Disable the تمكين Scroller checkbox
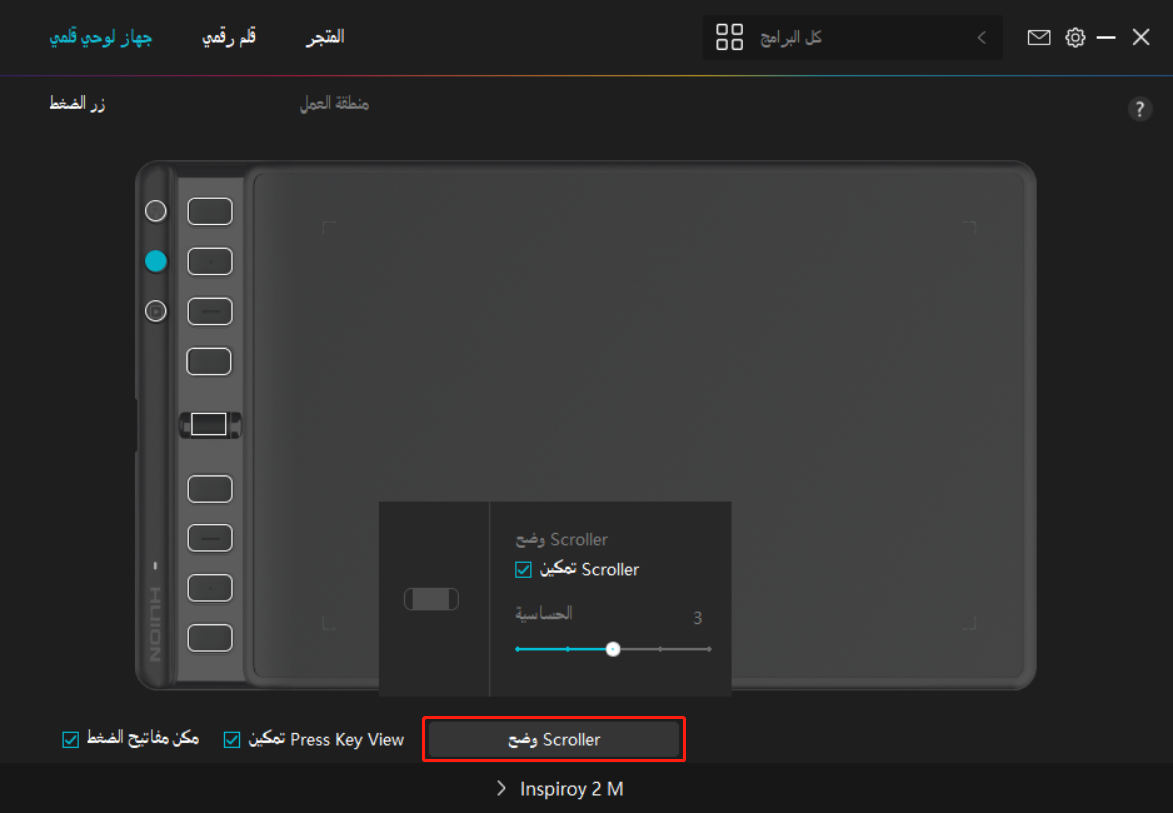Screen dimensions: 1173x813 [523, 570]
